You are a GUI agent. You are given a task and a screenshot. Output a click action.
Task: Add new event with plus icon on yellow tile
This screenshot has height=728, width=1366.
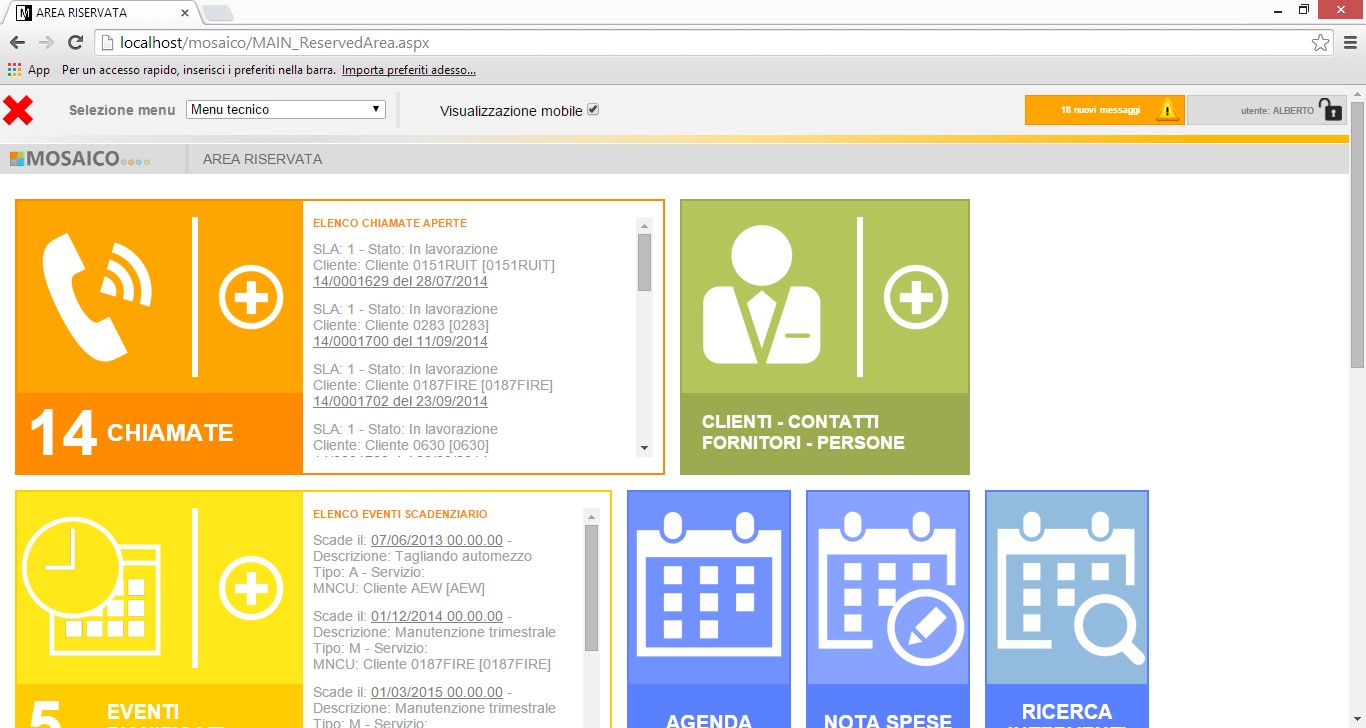click(x=251, y=588)
